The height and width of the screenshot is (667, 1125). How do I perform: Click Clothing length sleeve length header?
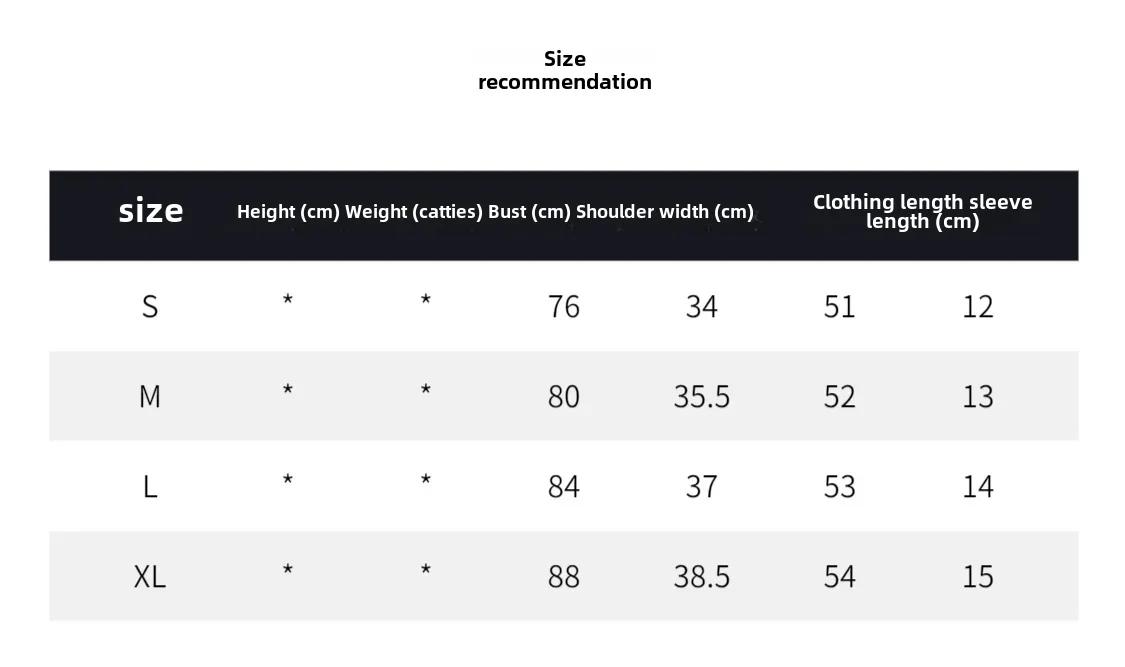(x=922, y=212)
